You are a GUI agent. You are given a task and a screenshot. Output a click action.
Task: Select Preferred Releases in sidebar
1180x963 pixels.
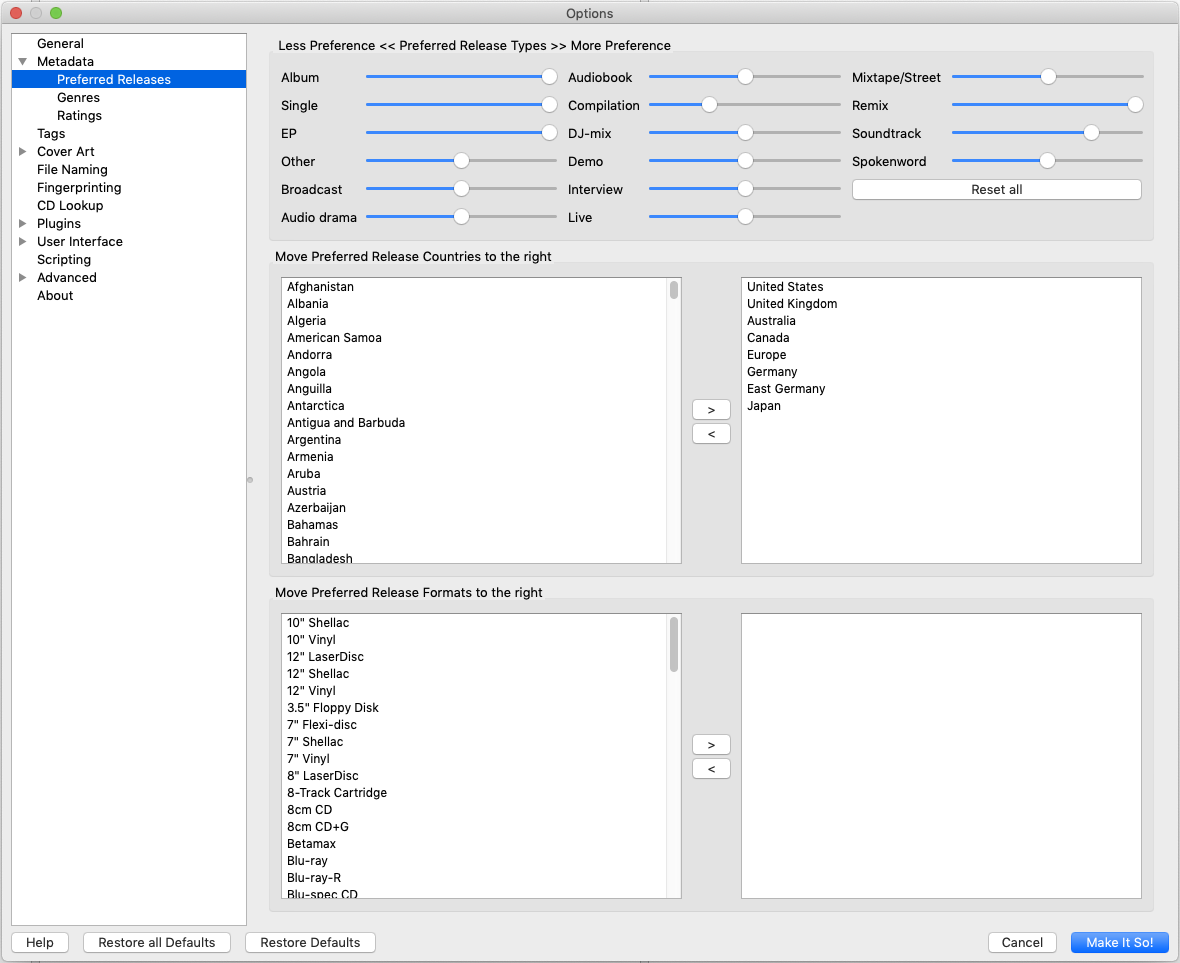pos(129,80)
